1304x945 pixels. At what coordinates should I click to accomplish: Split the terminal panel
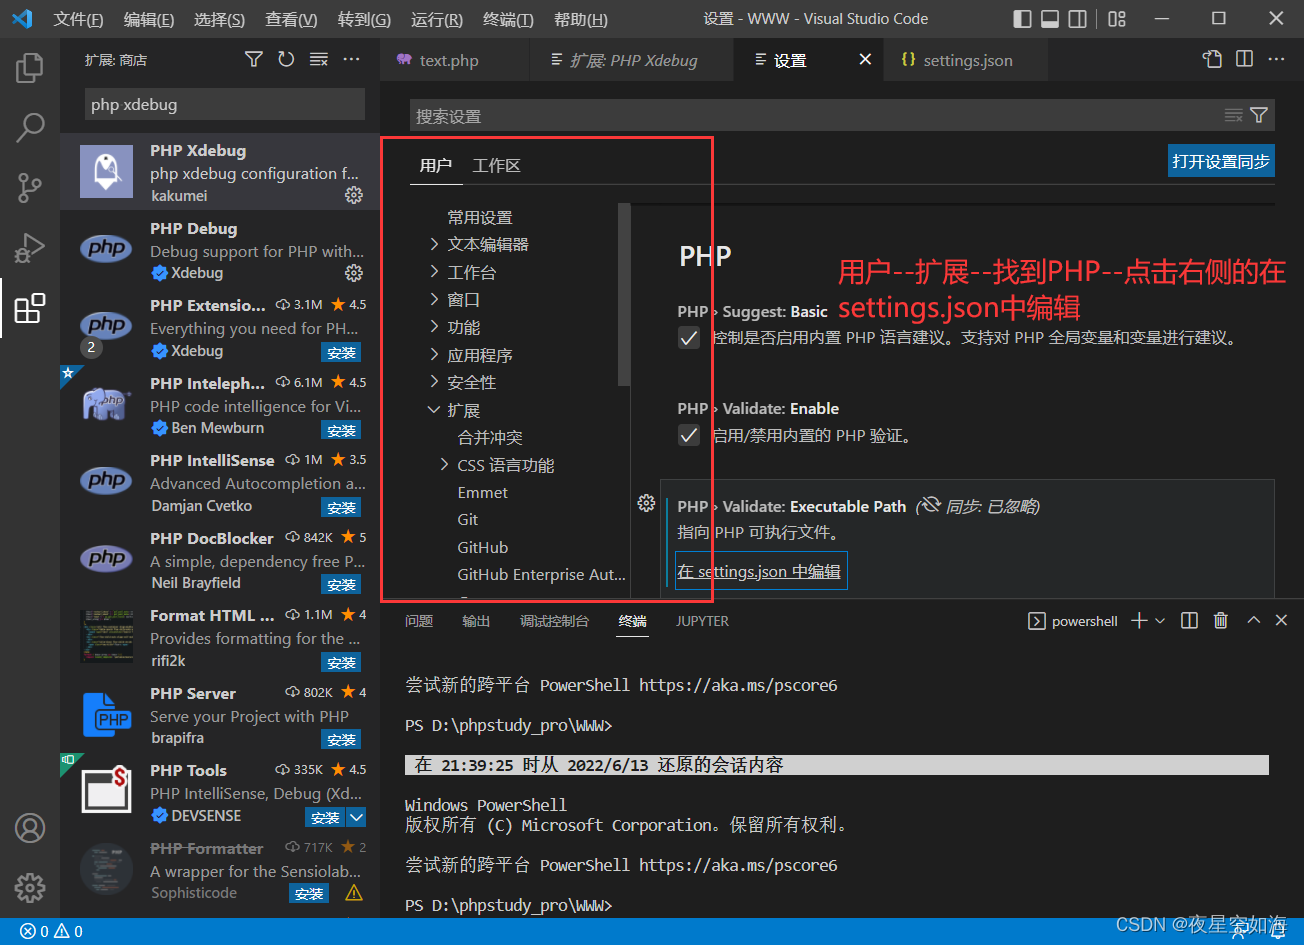pos(1189,621)
